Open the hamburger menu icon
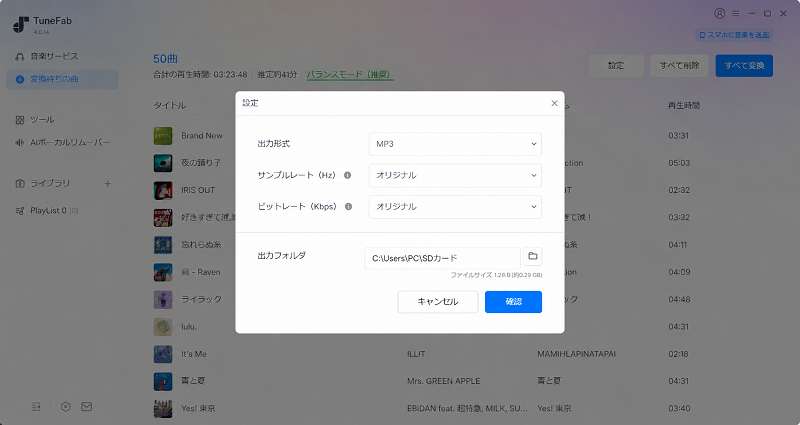Screen dimensions: 800x425 736,13
